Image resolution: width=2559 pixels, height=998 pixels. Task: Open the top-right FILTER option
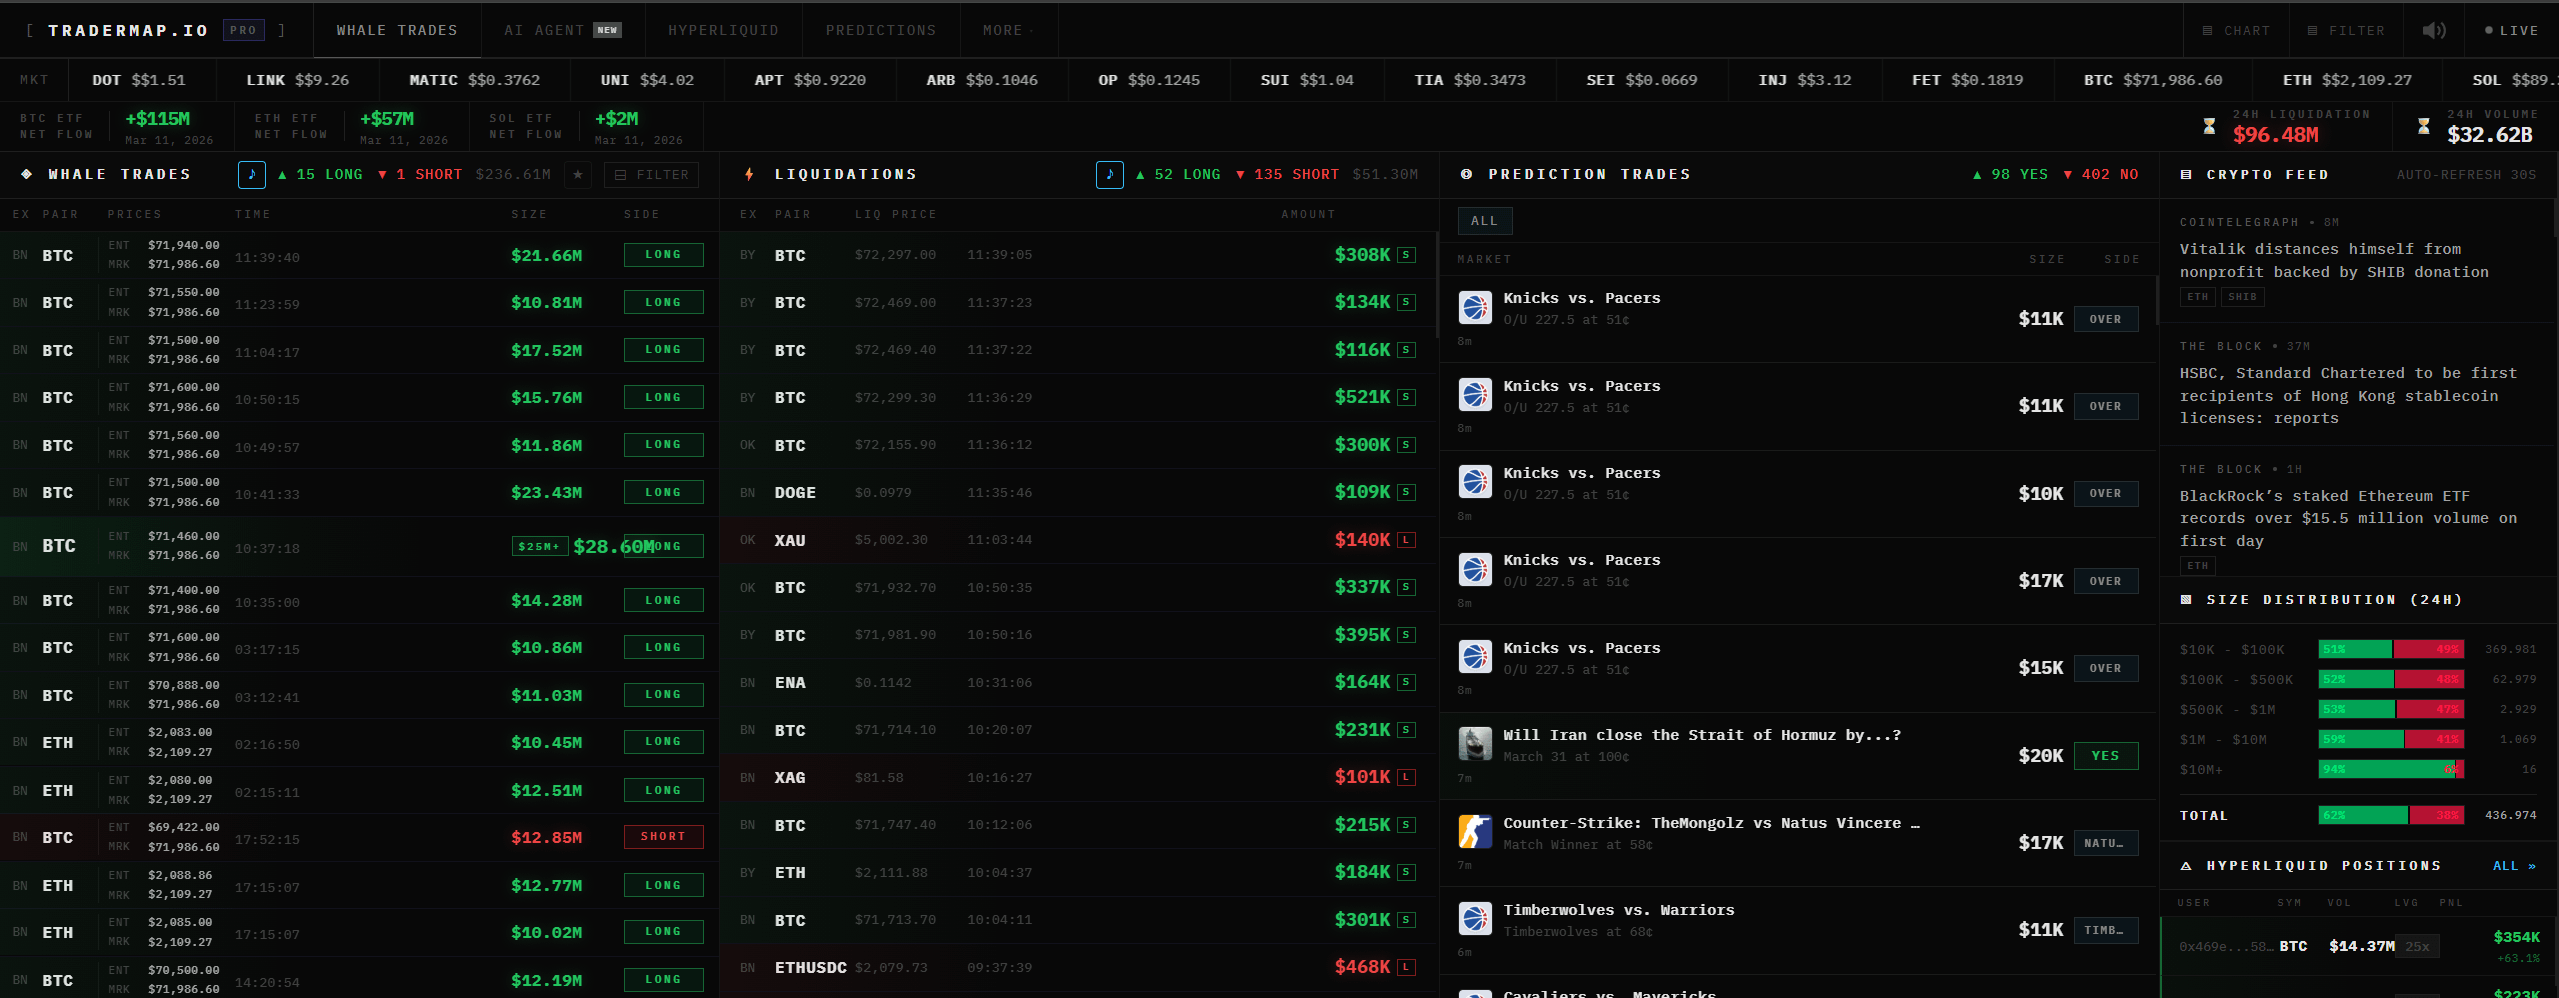[2346, 31]
